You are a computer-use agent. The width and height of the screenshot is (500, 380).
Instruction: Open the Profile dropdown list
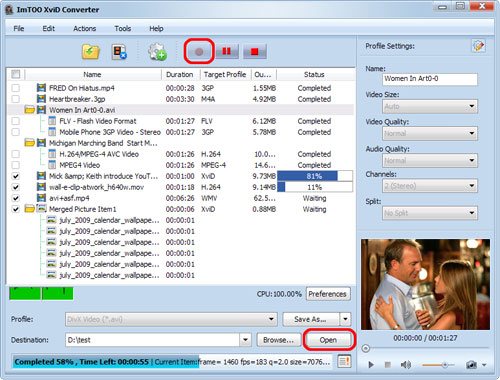171,319
